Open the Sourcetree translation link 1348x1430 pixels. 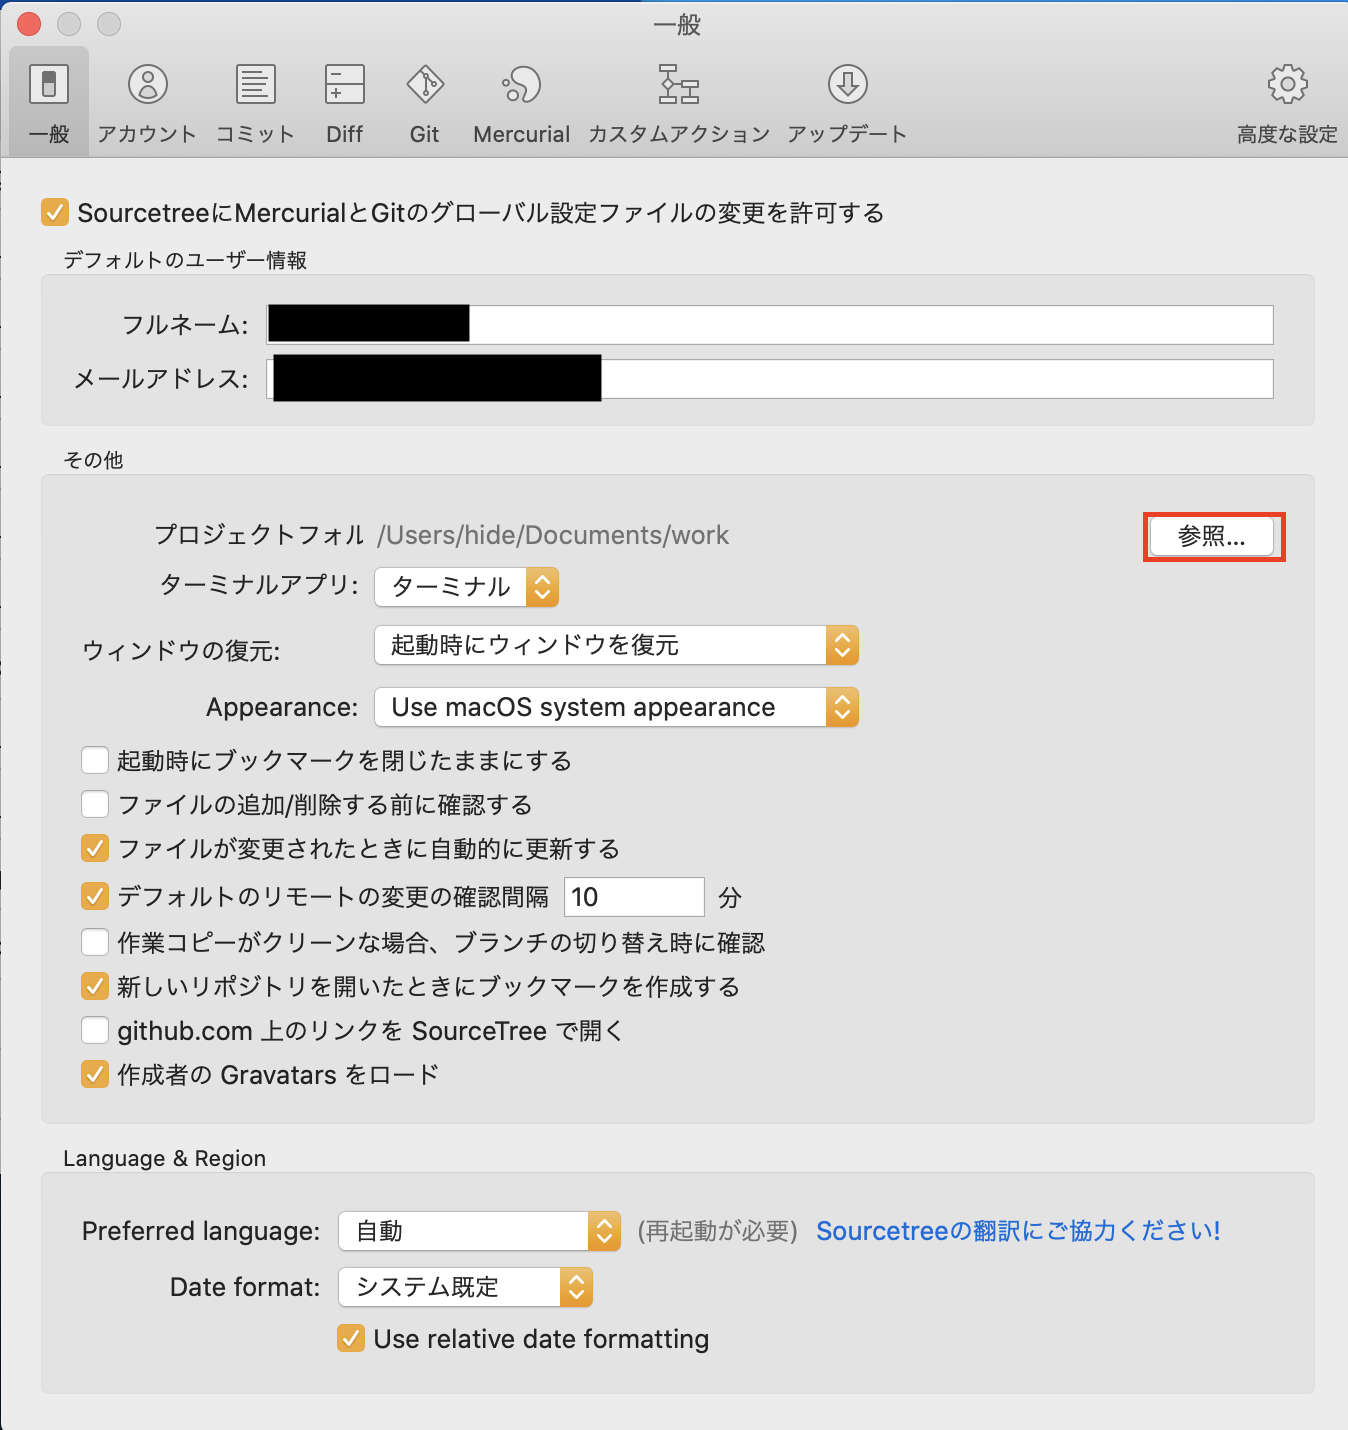click(1017, 1231)
